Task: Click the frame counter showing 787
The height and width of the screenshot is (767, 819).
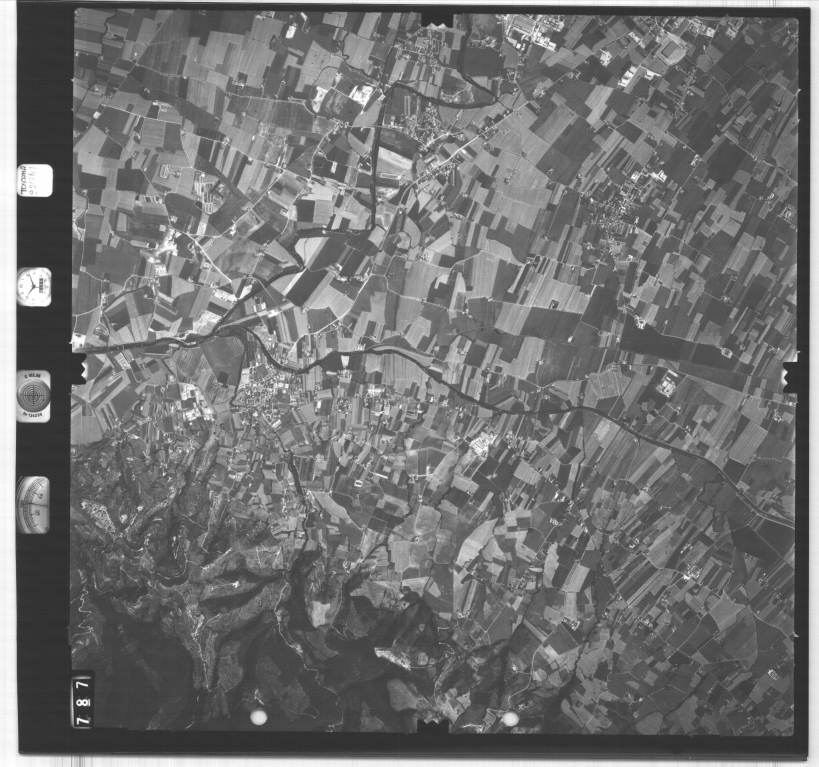Action: [82, 700]
